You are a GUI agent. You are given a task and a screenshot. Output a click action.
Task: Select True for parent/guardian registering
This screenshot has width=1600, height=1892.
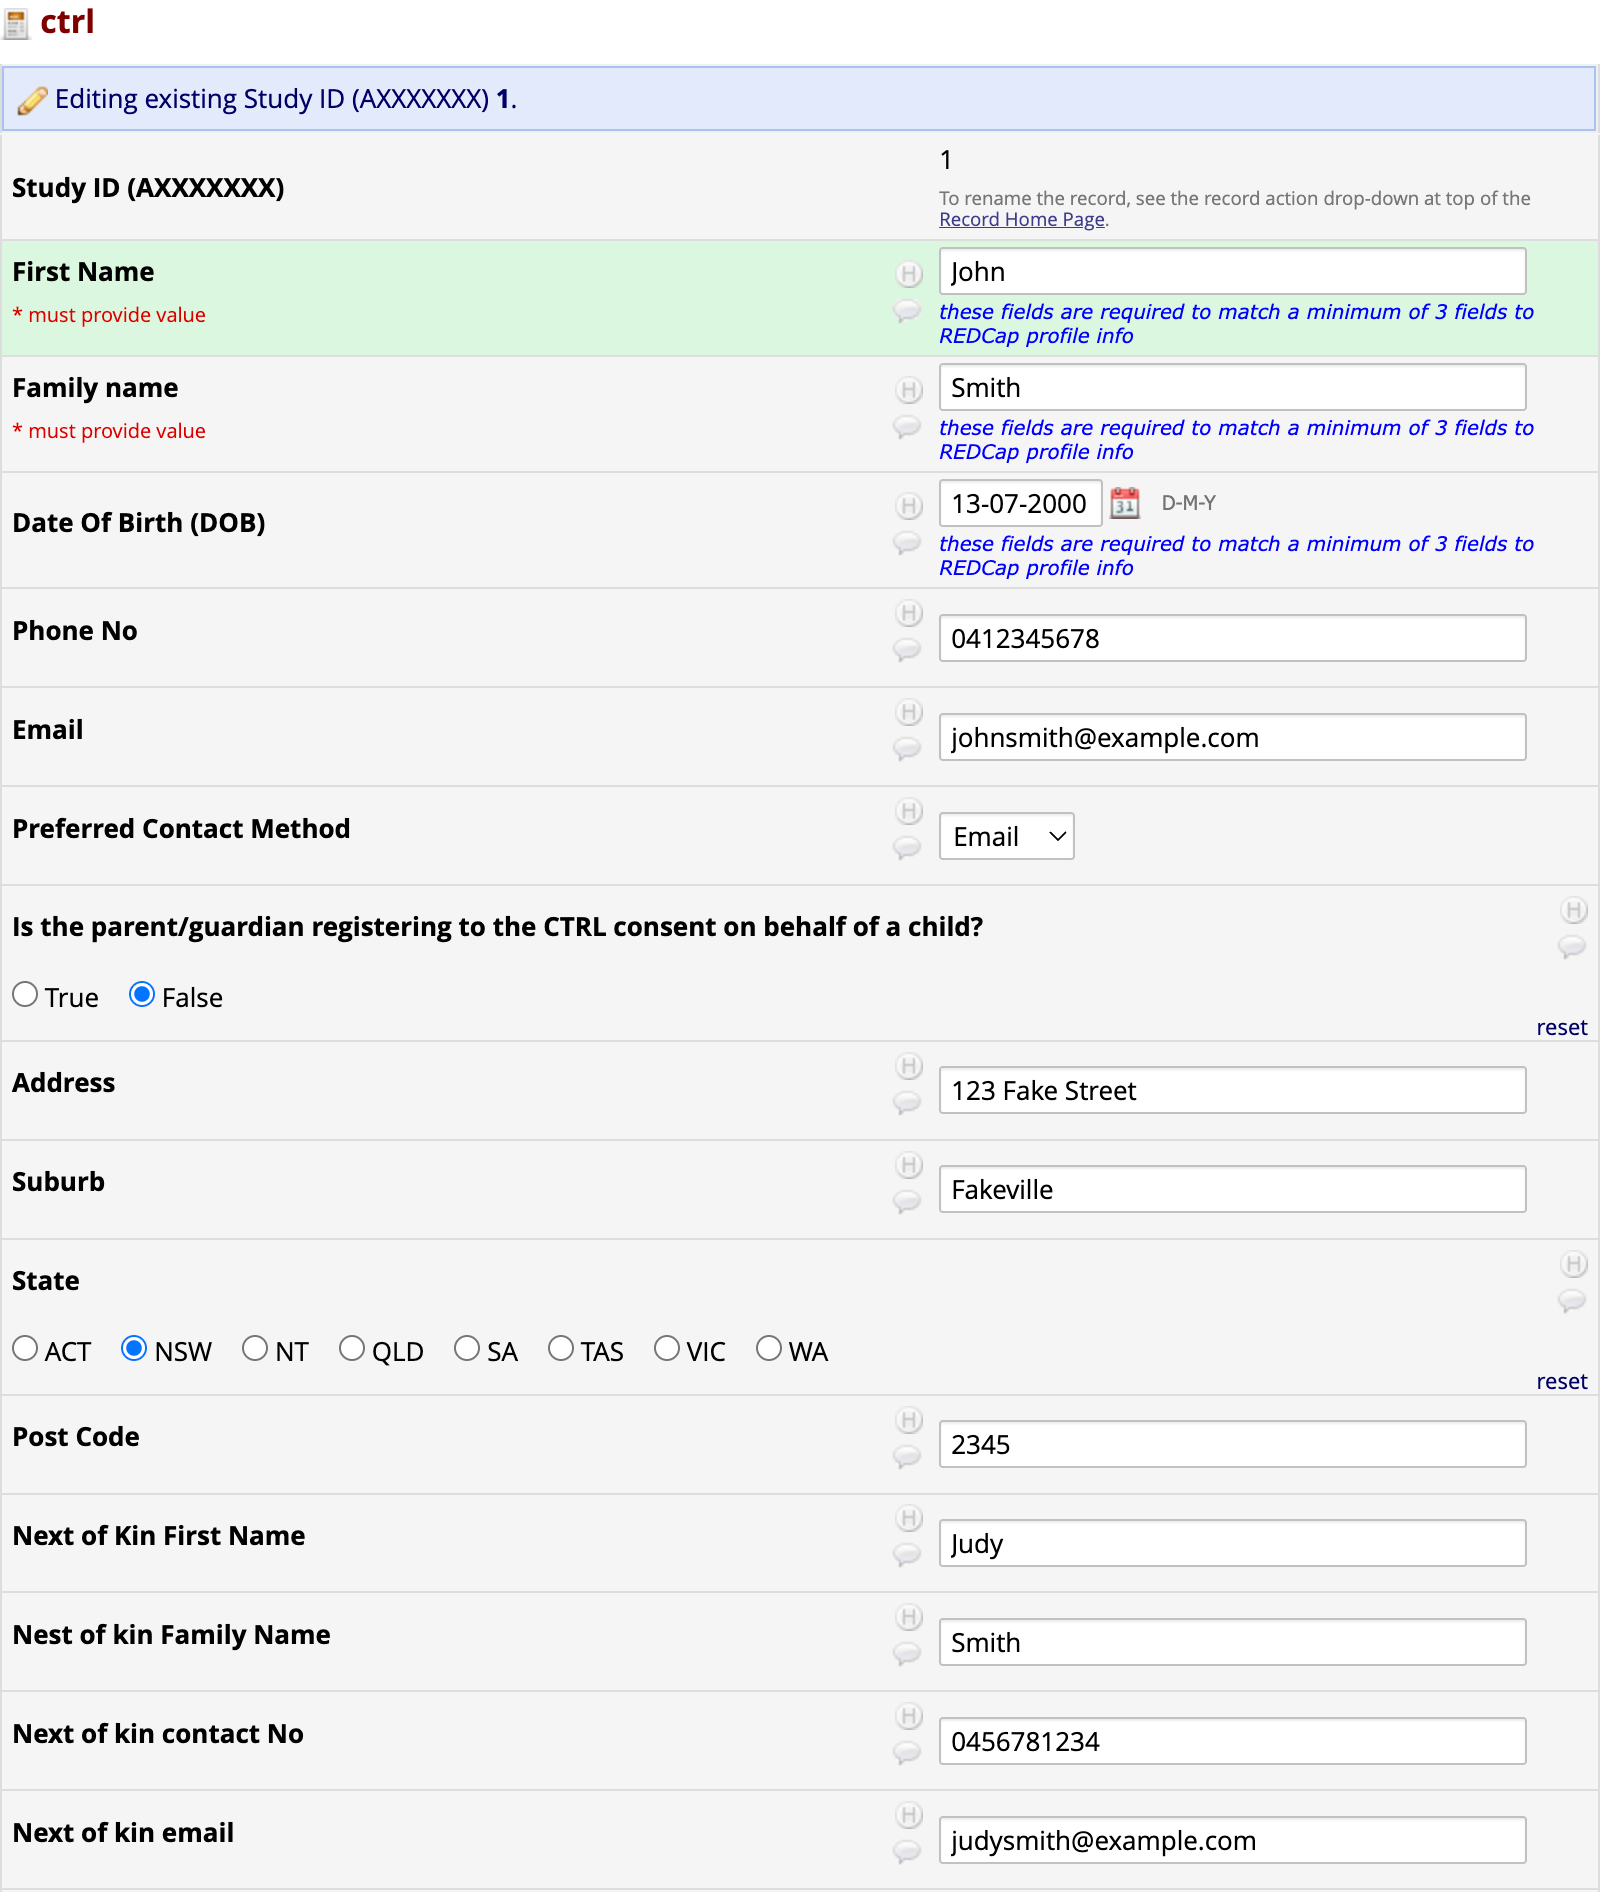point(26,995)
